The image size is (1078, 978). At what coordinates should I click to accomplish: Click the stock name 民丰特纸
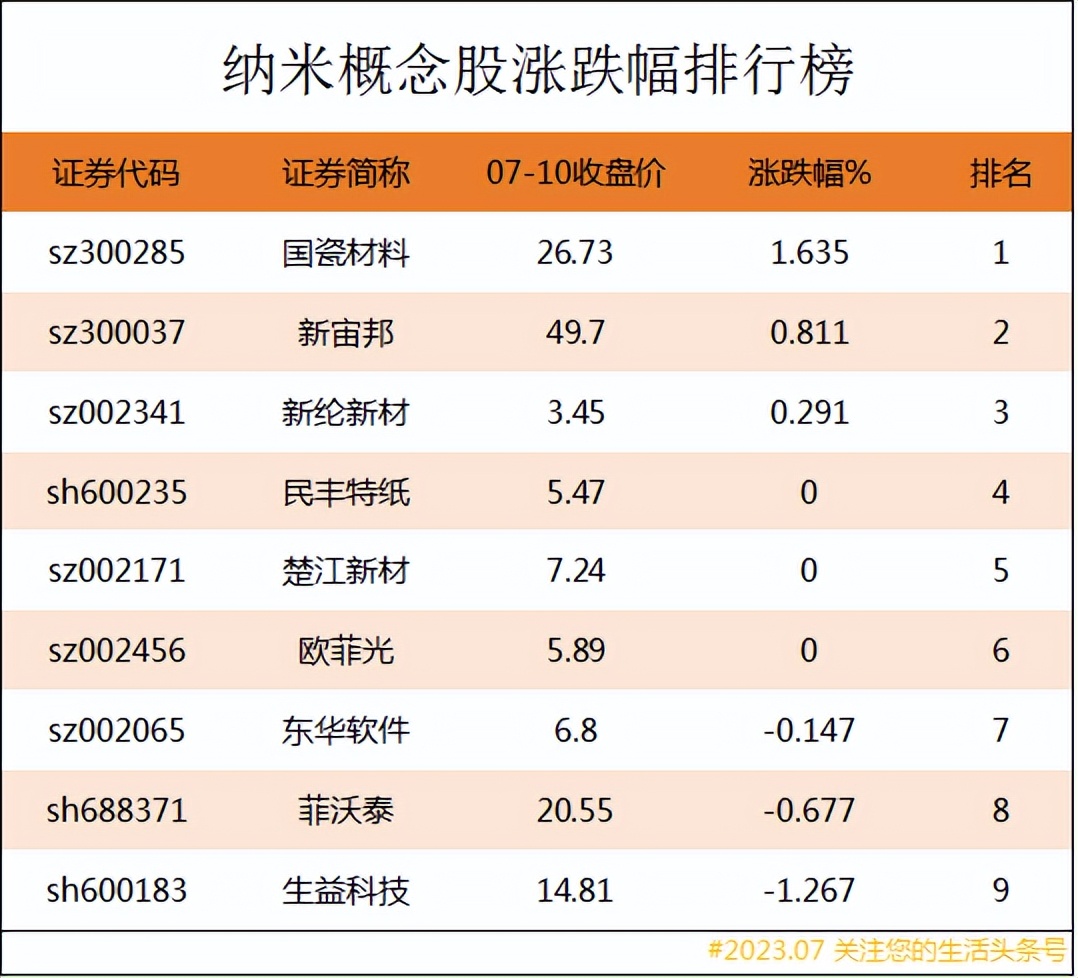(346, 492)
